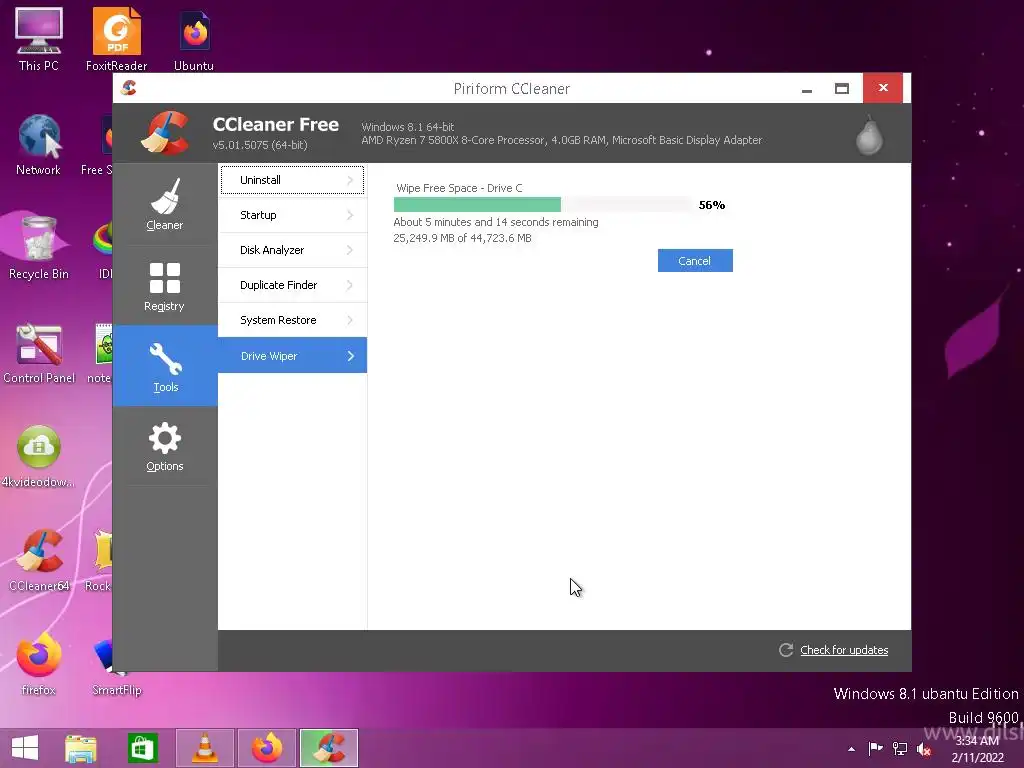The height and width of the screenshot is (768, 1024).
Task: Select the Control Panel desktop icon
Action: 39,353
